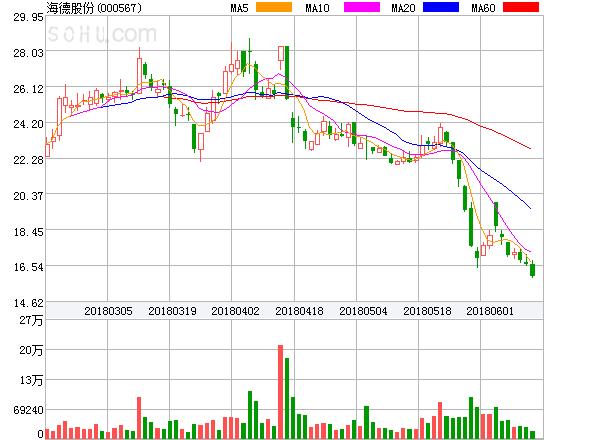
Task: Click the 20180319 date label
Action: (x=172, y=311)
